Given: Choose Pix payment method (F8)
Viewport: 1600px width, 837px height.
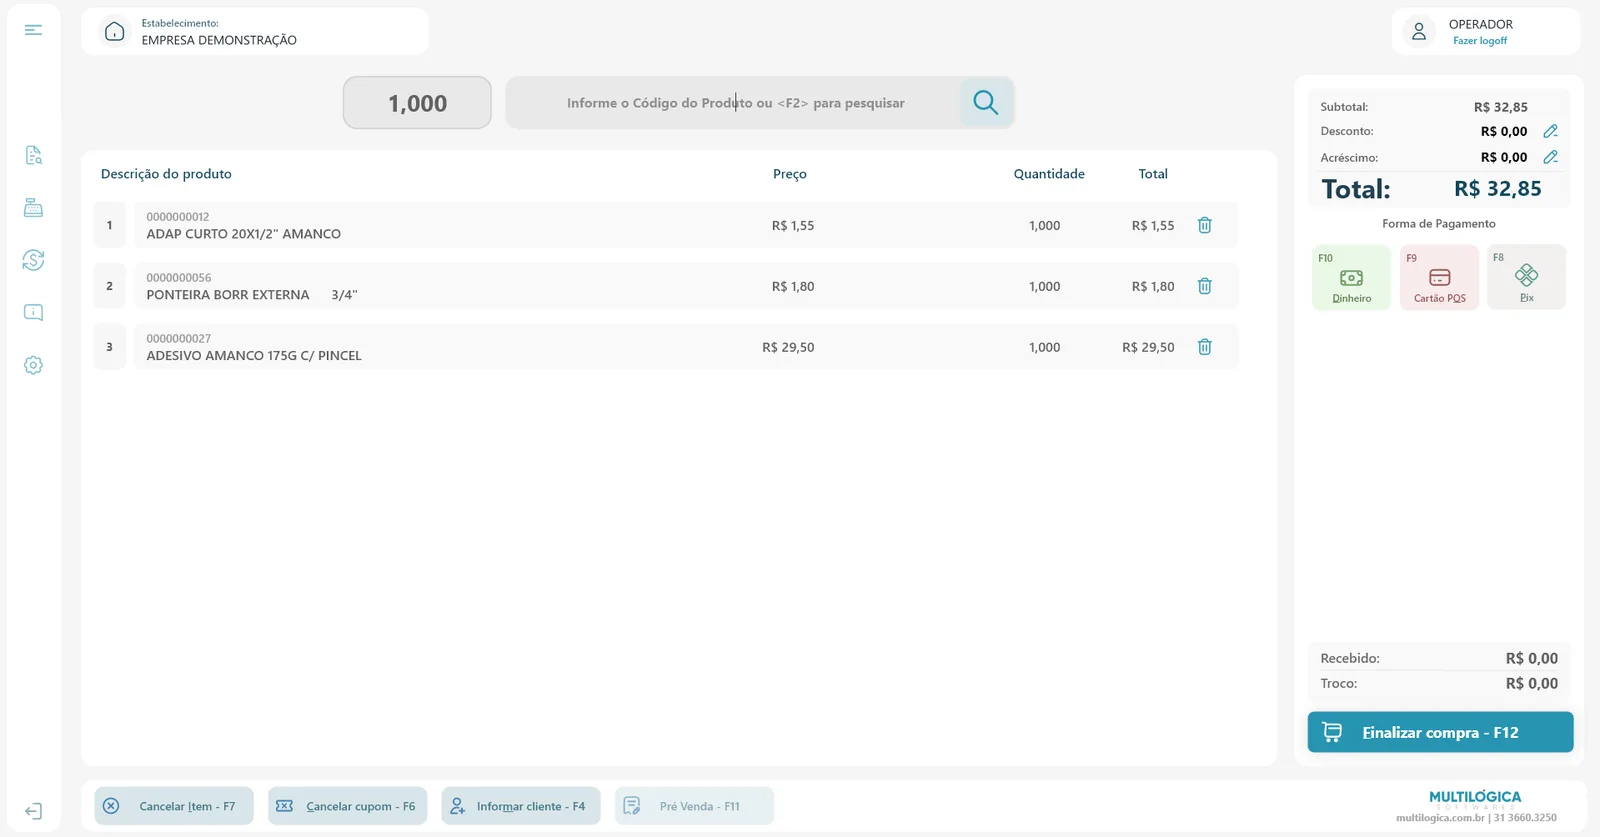Looking at the screenshot, I should coord(1526,277).
